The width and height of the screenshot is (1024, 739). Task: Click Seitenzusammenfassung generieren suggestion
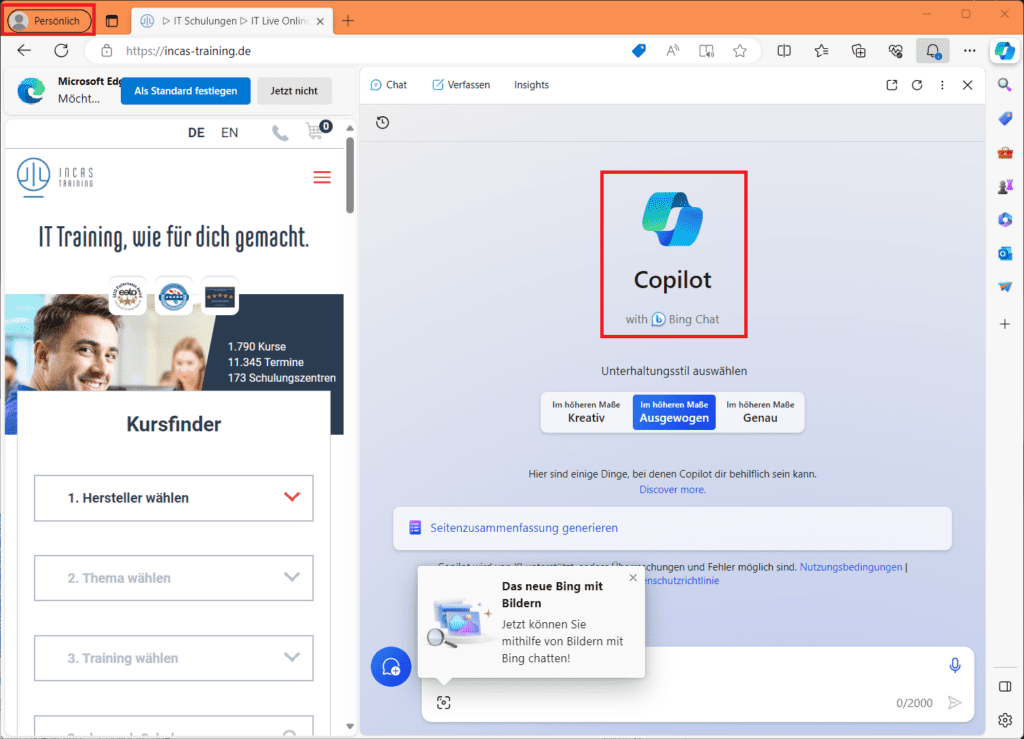click(672, 527)
